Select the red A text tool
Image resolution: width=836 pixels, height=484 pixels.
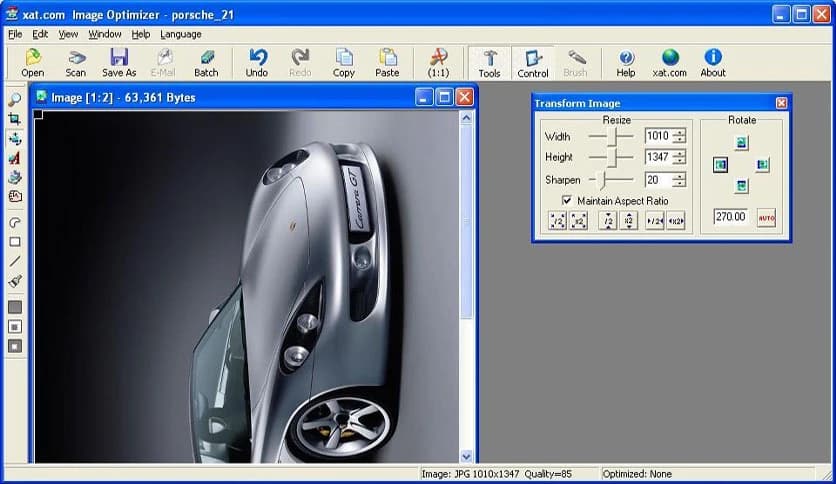(x=15, y=158)
